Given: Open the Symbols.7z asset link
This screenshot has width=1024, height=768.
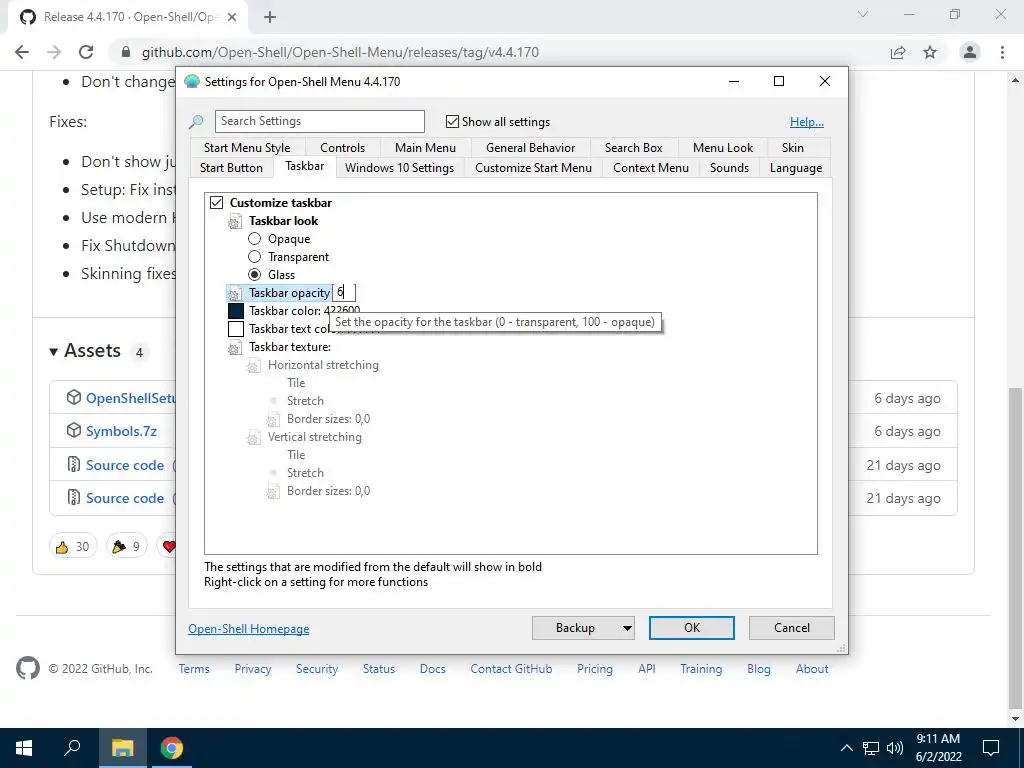Looking at the screenshot, I should point(121,432).
